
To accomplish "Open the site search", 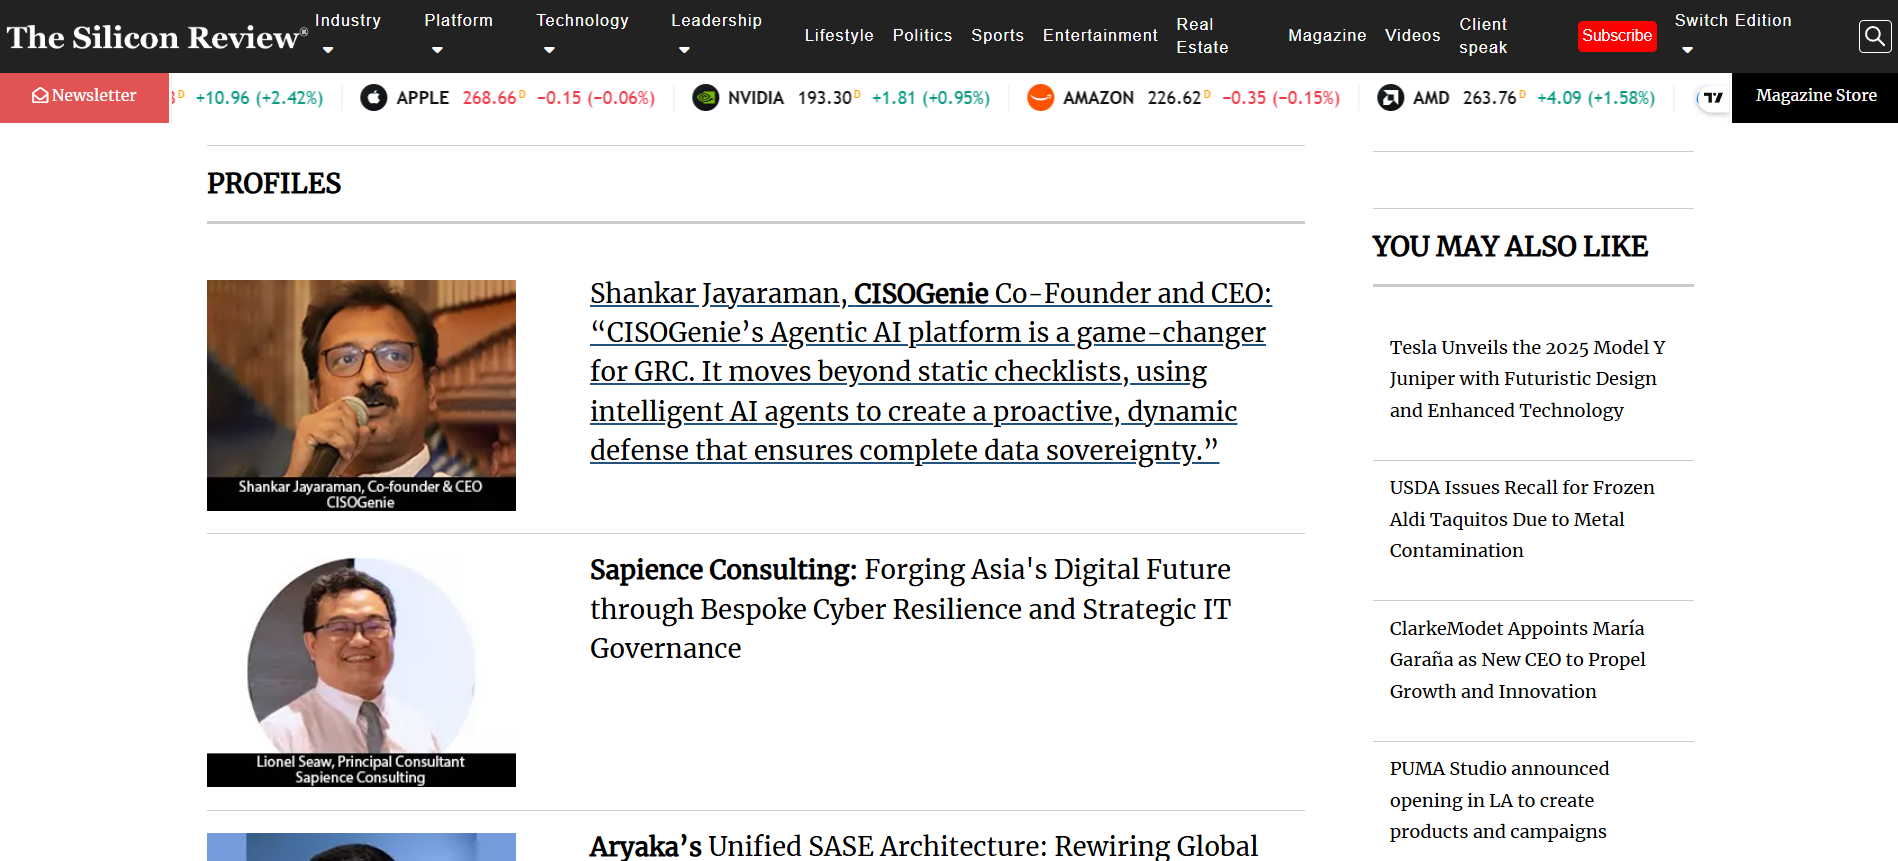I will (x=1874, y=36).
